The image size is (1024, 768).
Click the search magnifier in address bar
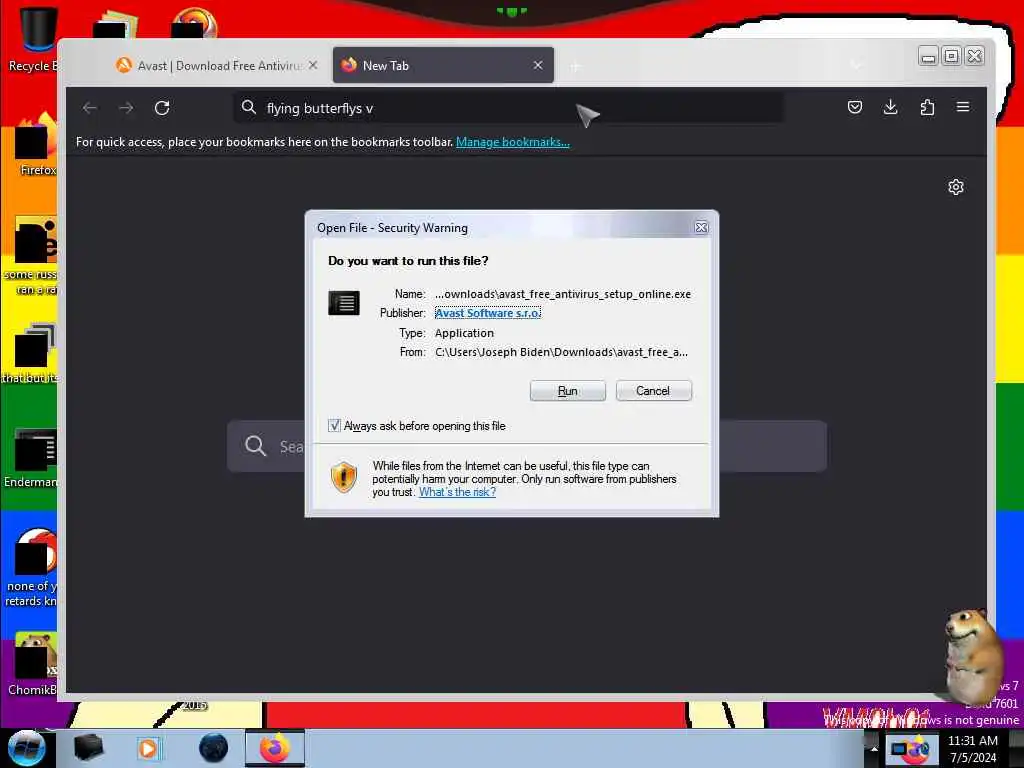click(x=249, y=107)
